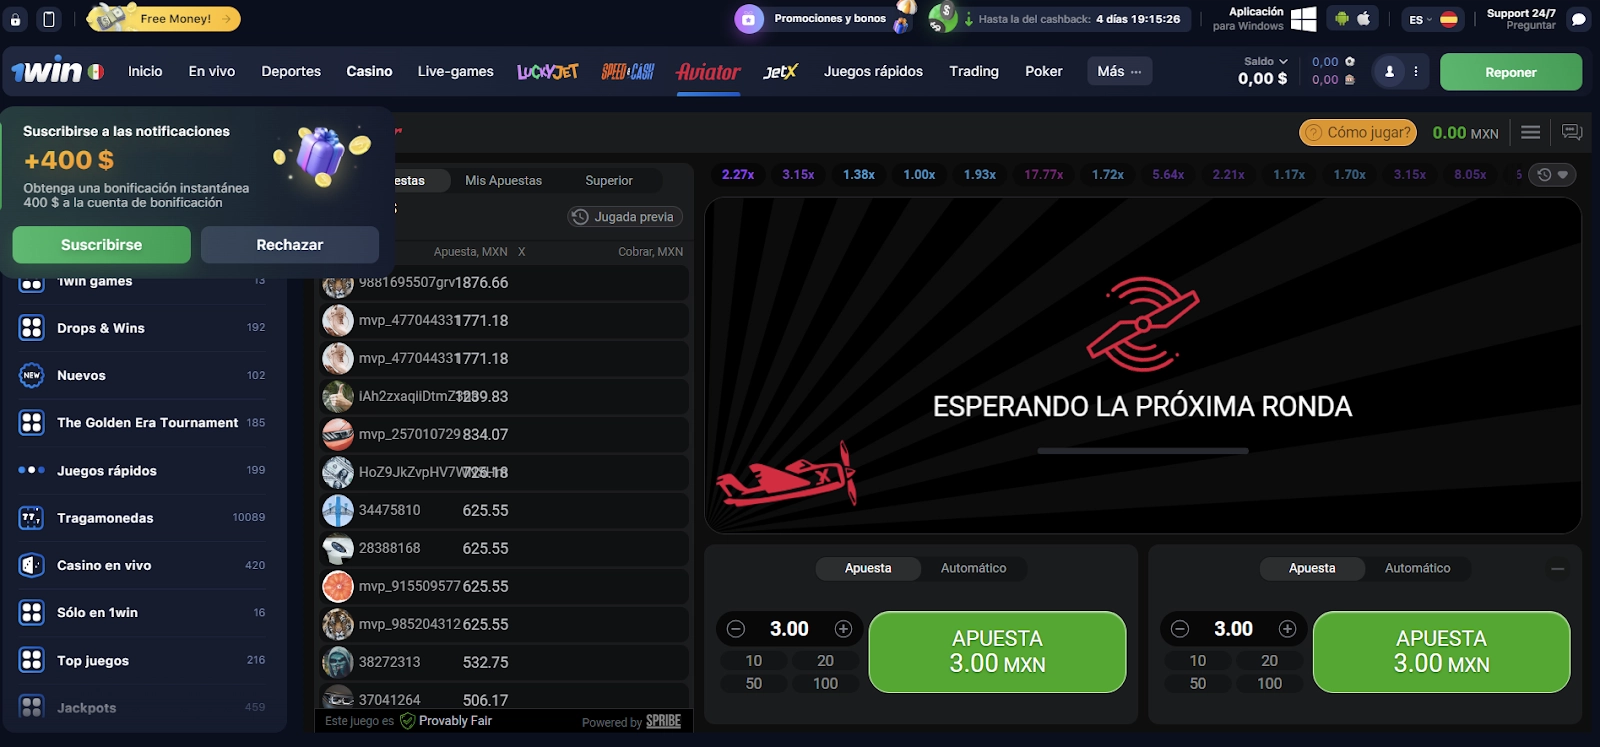Click the Mexico flag next to the logo
Screen dimensions: 1600x747
(96, 72)
